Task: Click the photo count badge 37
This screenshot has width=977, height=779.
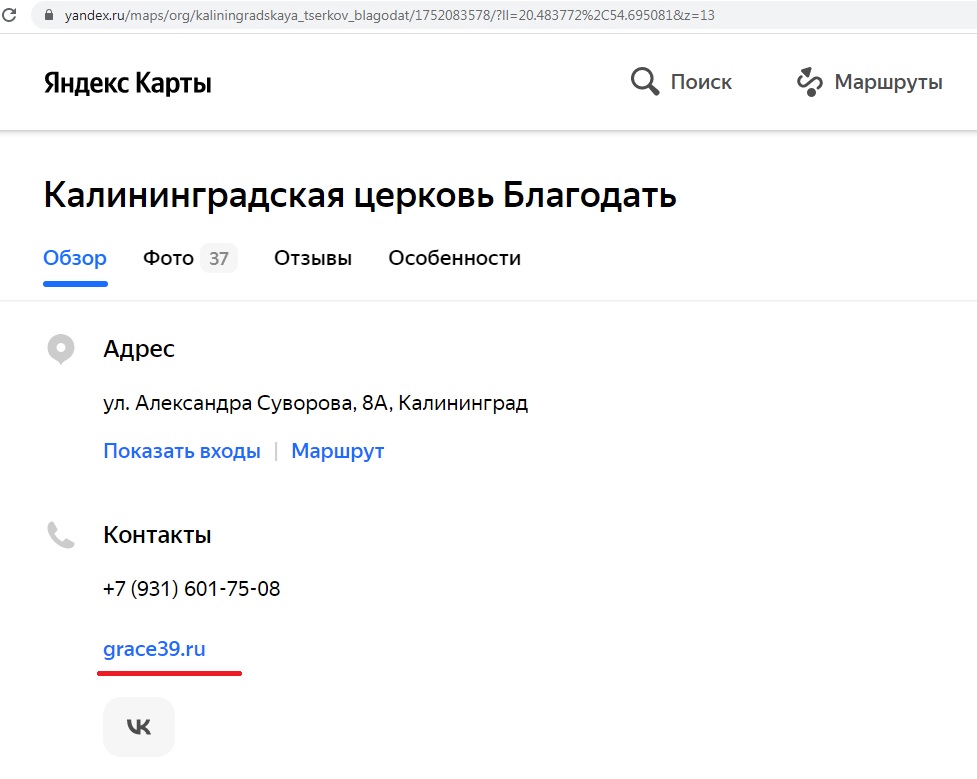Action: 219,259
